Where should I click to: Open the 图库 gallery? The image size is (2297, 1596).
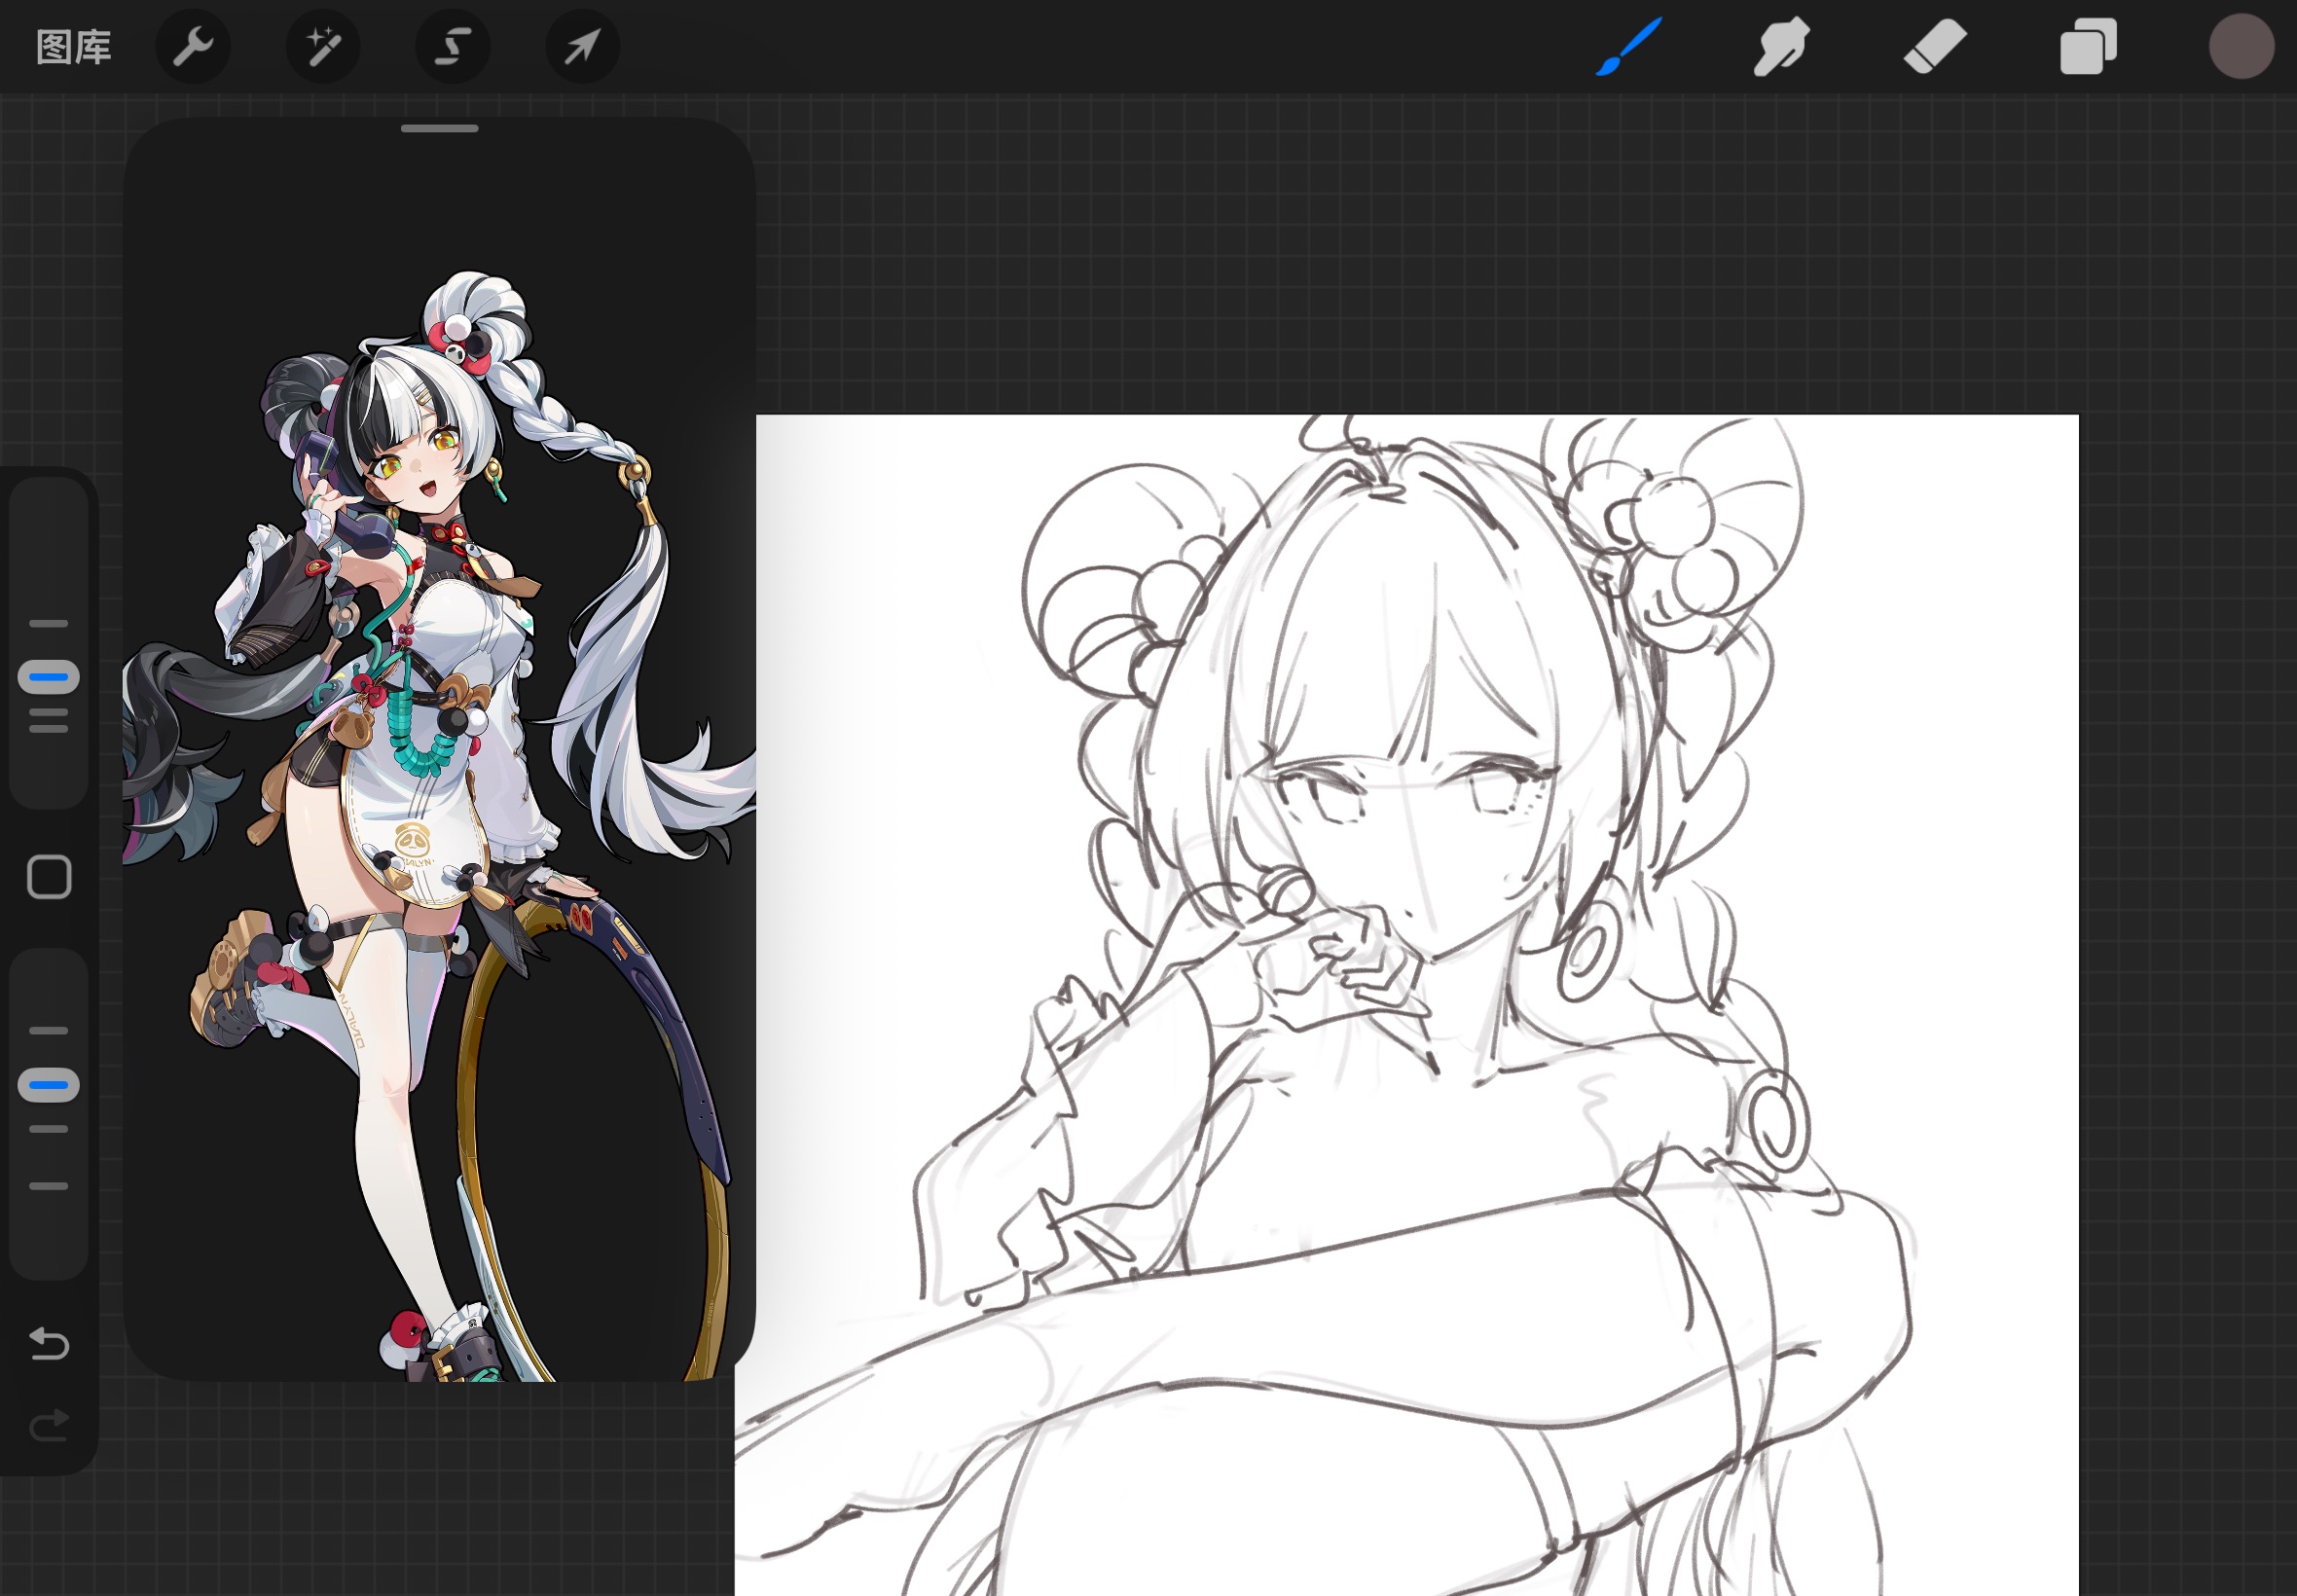[73, 47]
